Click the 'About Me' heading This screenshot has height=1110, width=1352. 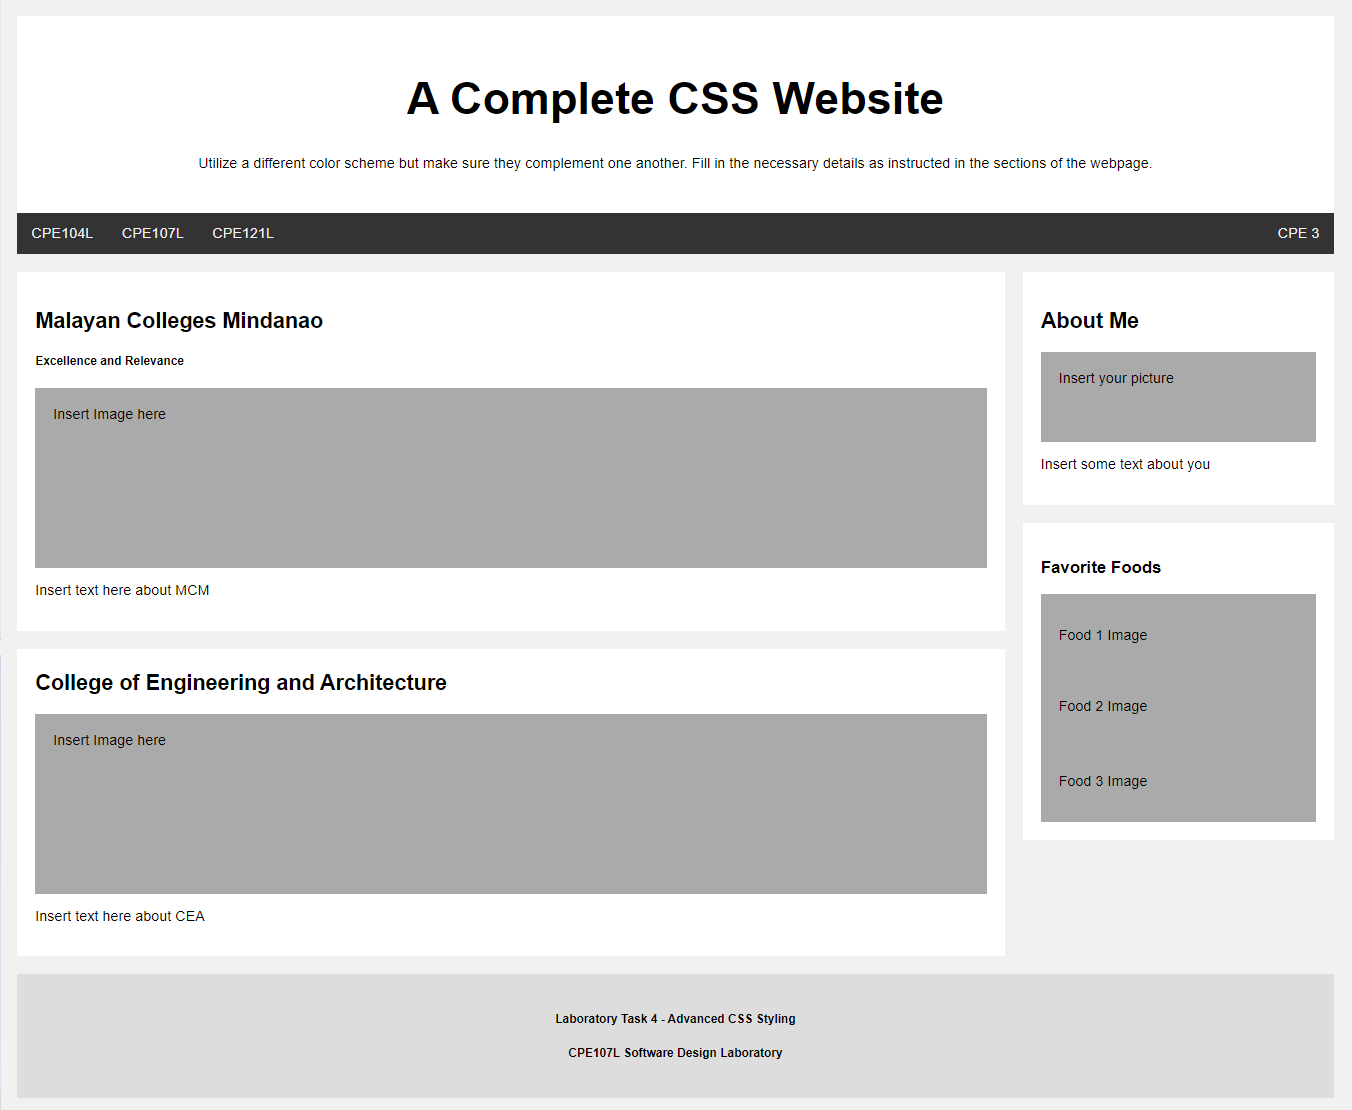pyautogui.click(x=1090, y=320)
